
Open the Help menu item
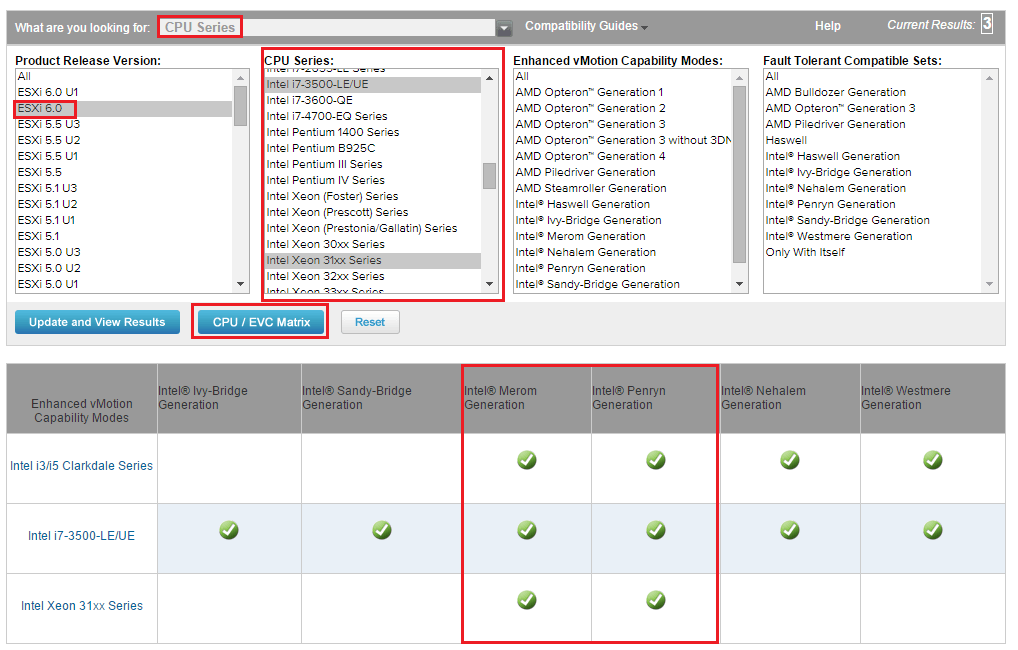point(827,26)
